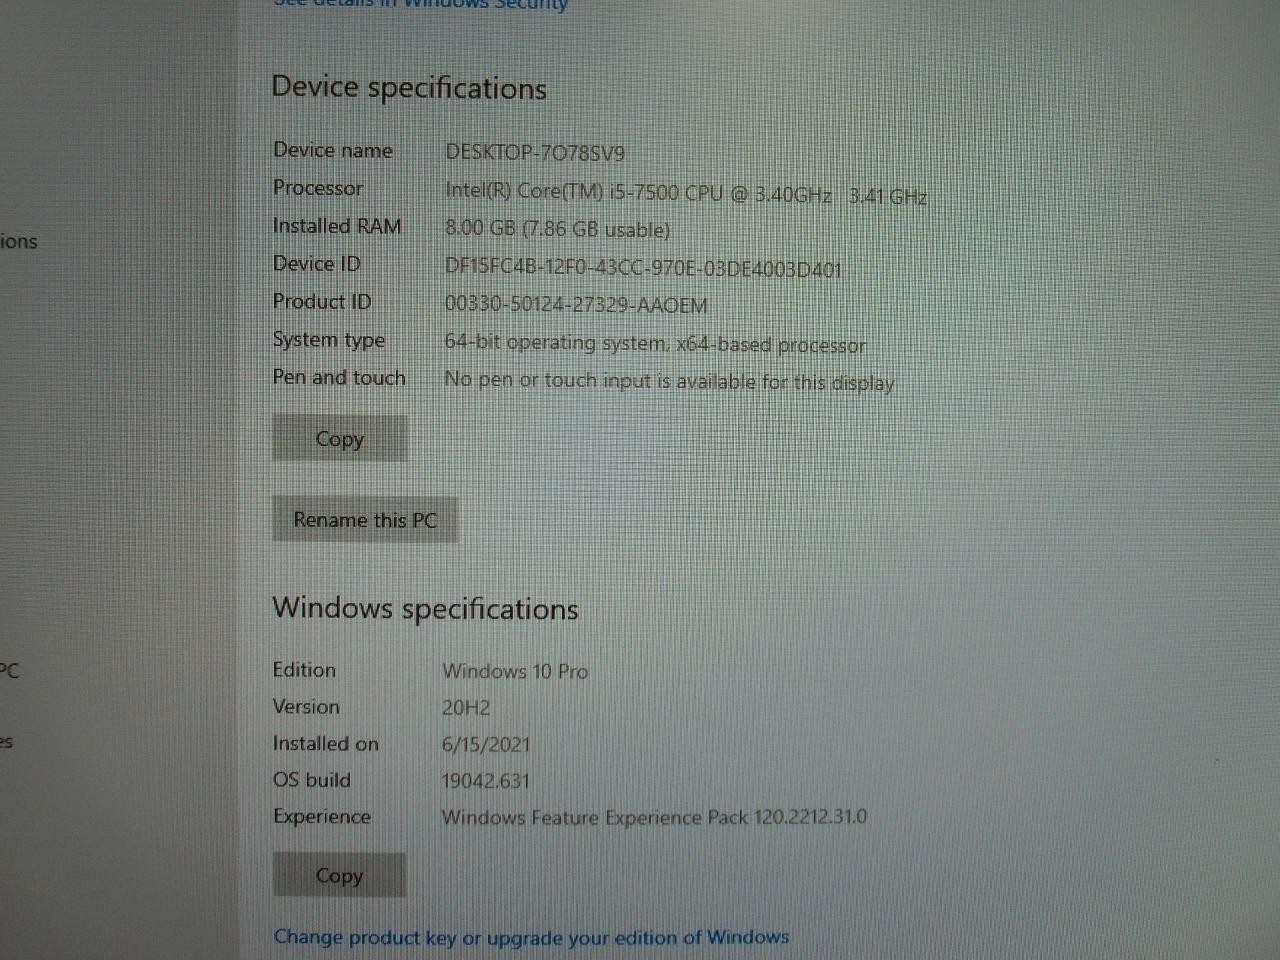Select device name DESKTOP-7O78SV9
The width and height of the screenshot is (1280, 960).
[x=535, y=153]
